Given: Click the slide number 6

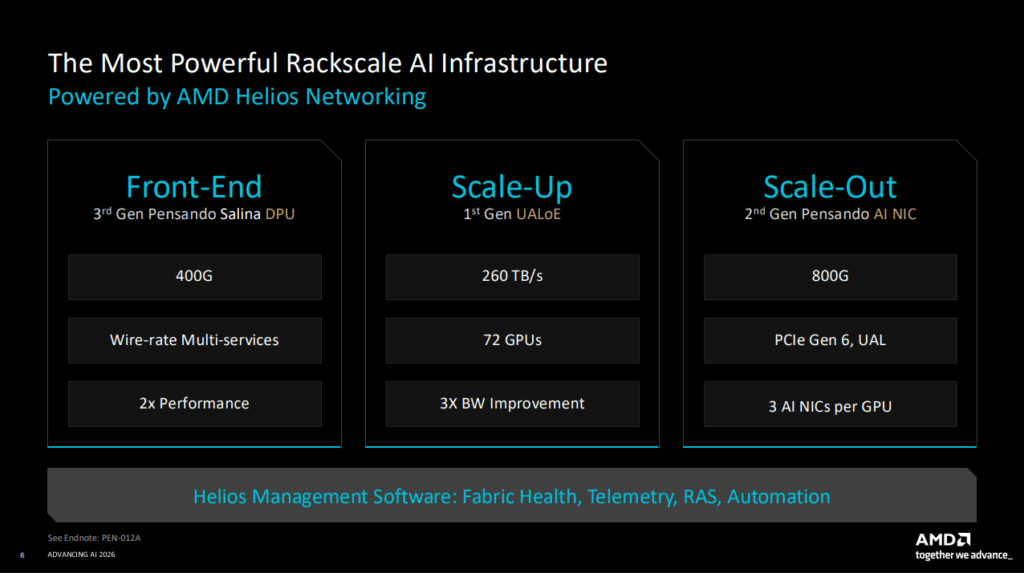Looking at the screenshot, I should pos(22,555).
